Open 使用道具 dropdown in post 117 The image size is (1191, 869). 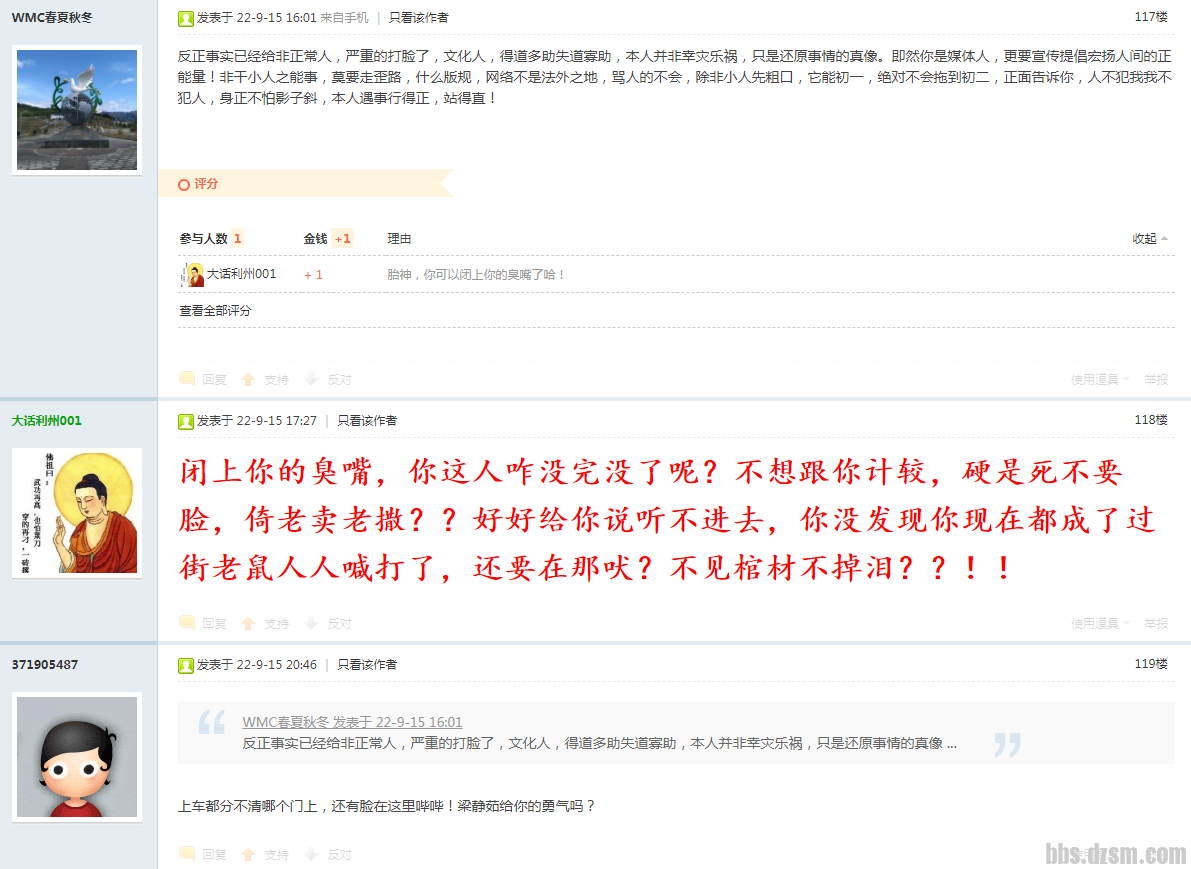click(1100, 379)
